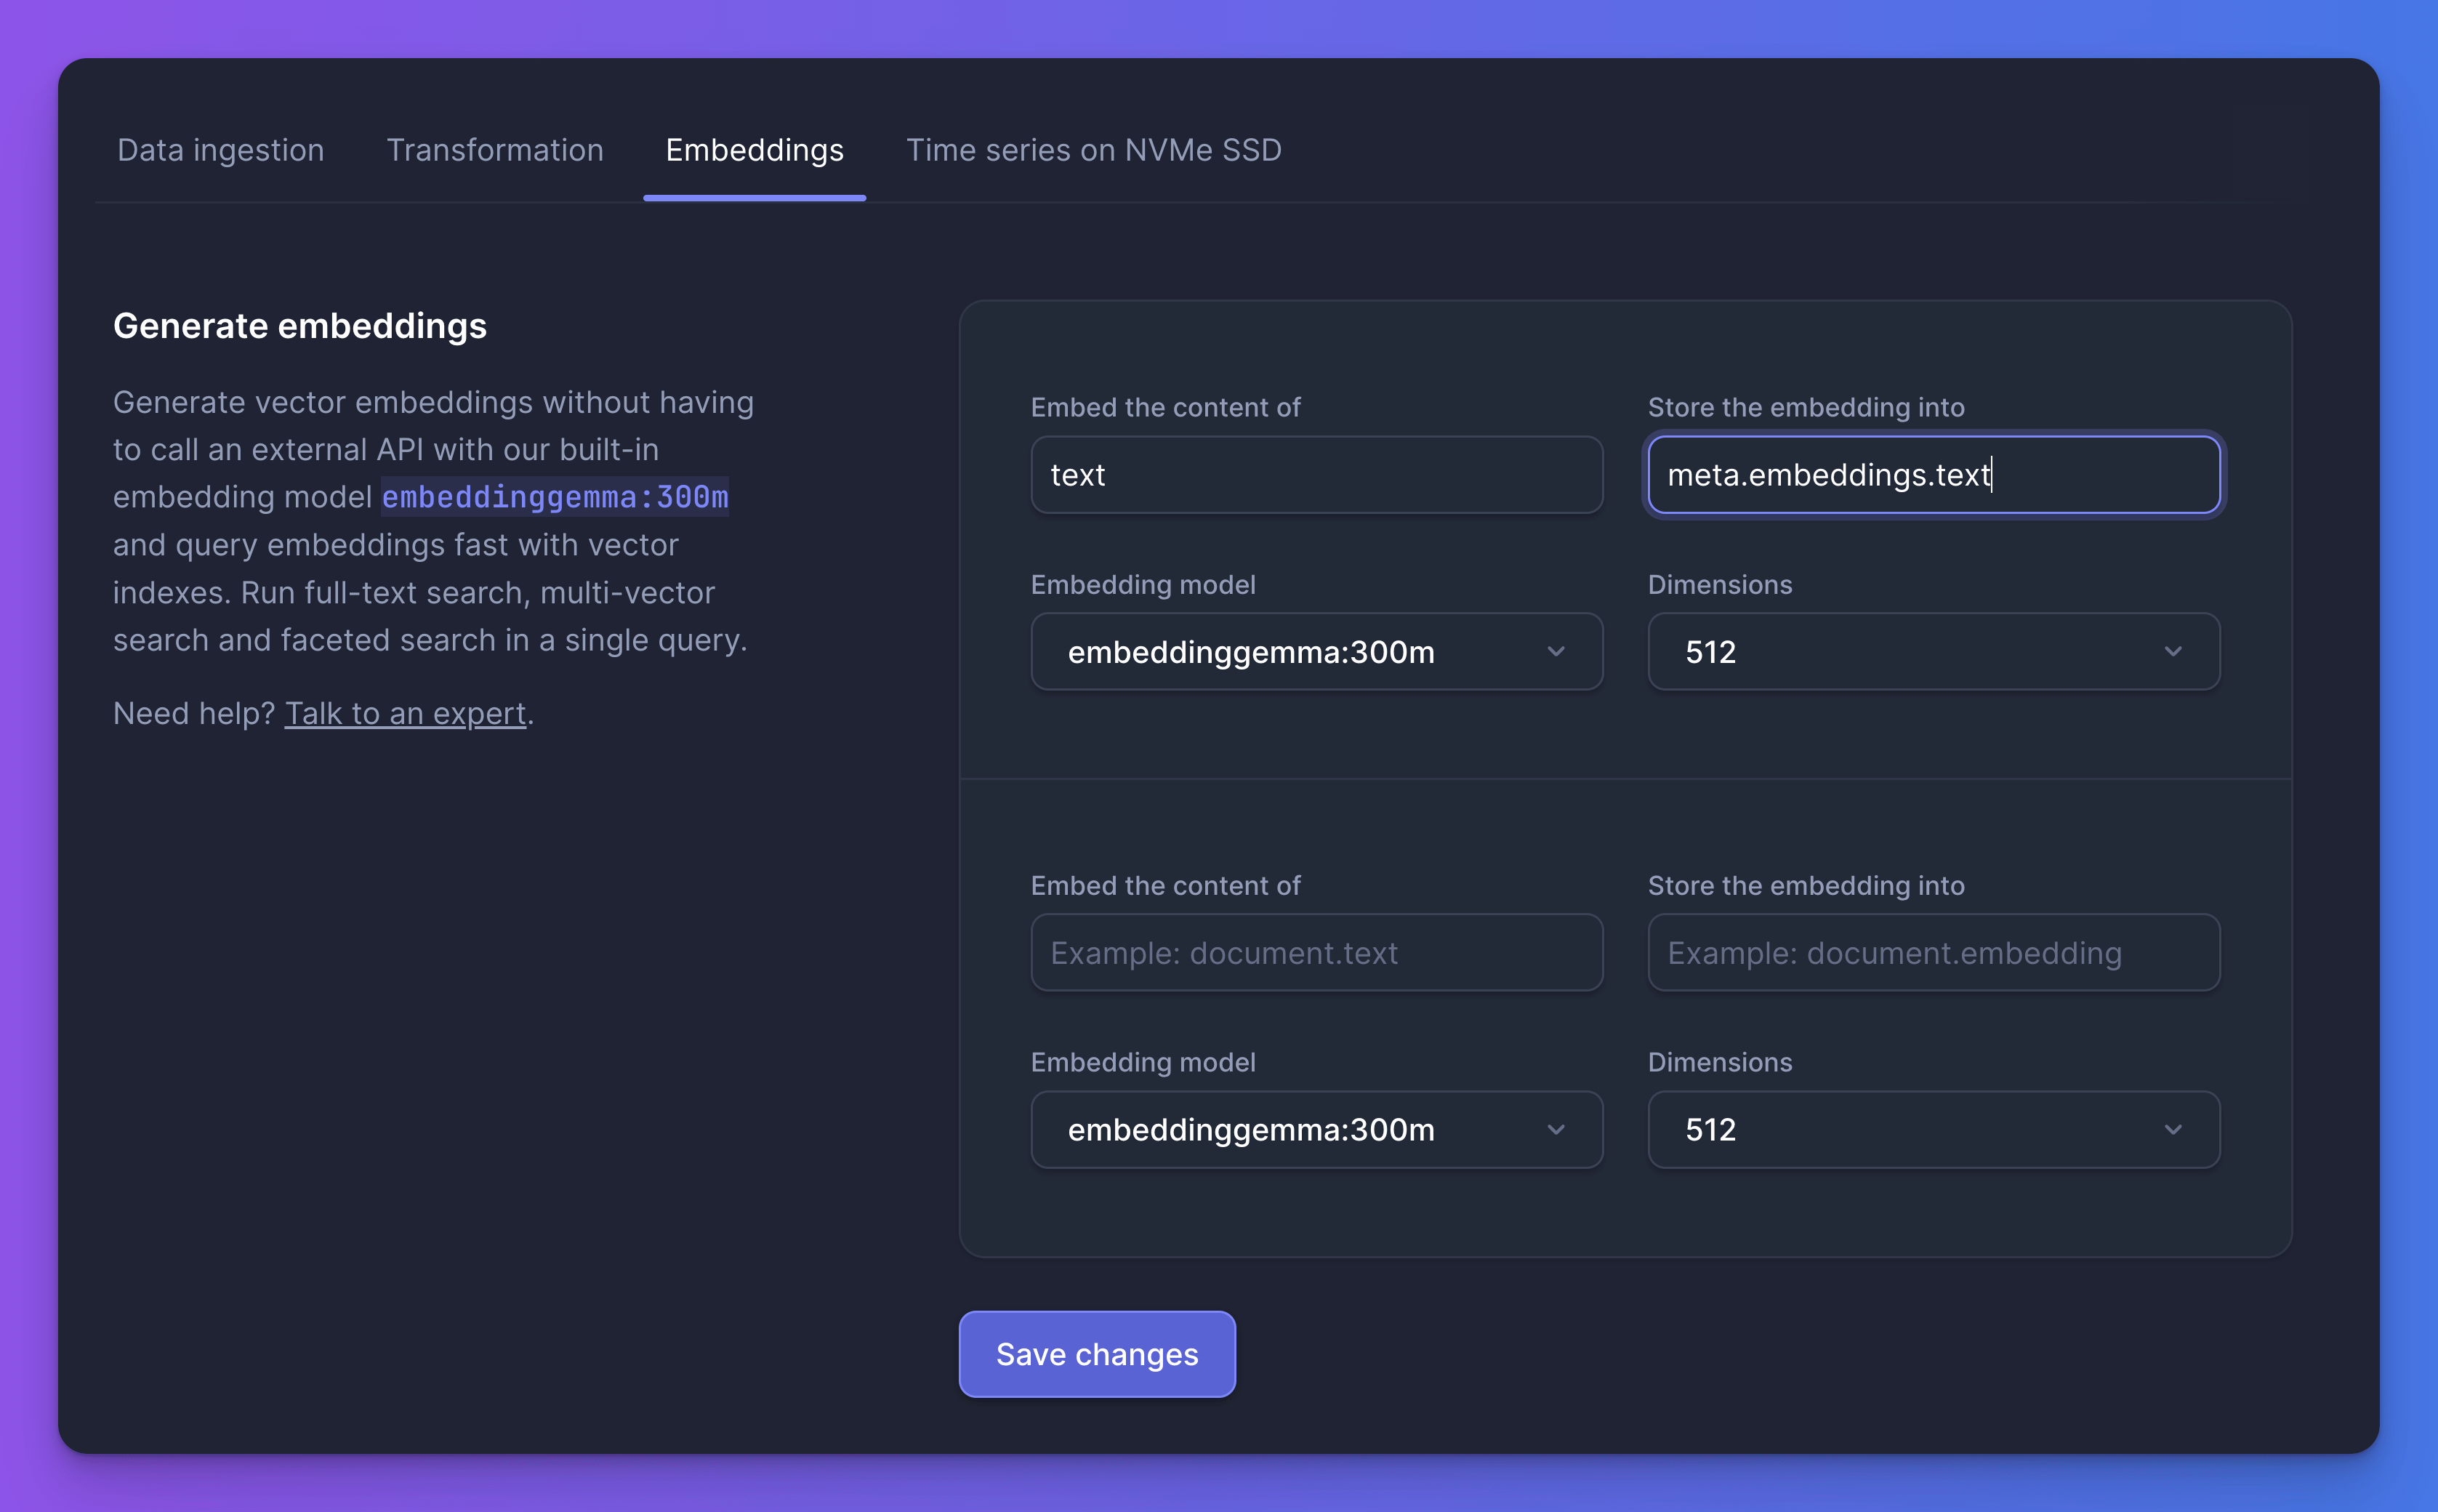
Task: Click the lower dimensions chevron arrow
Action: [x=2173, y=1129]
